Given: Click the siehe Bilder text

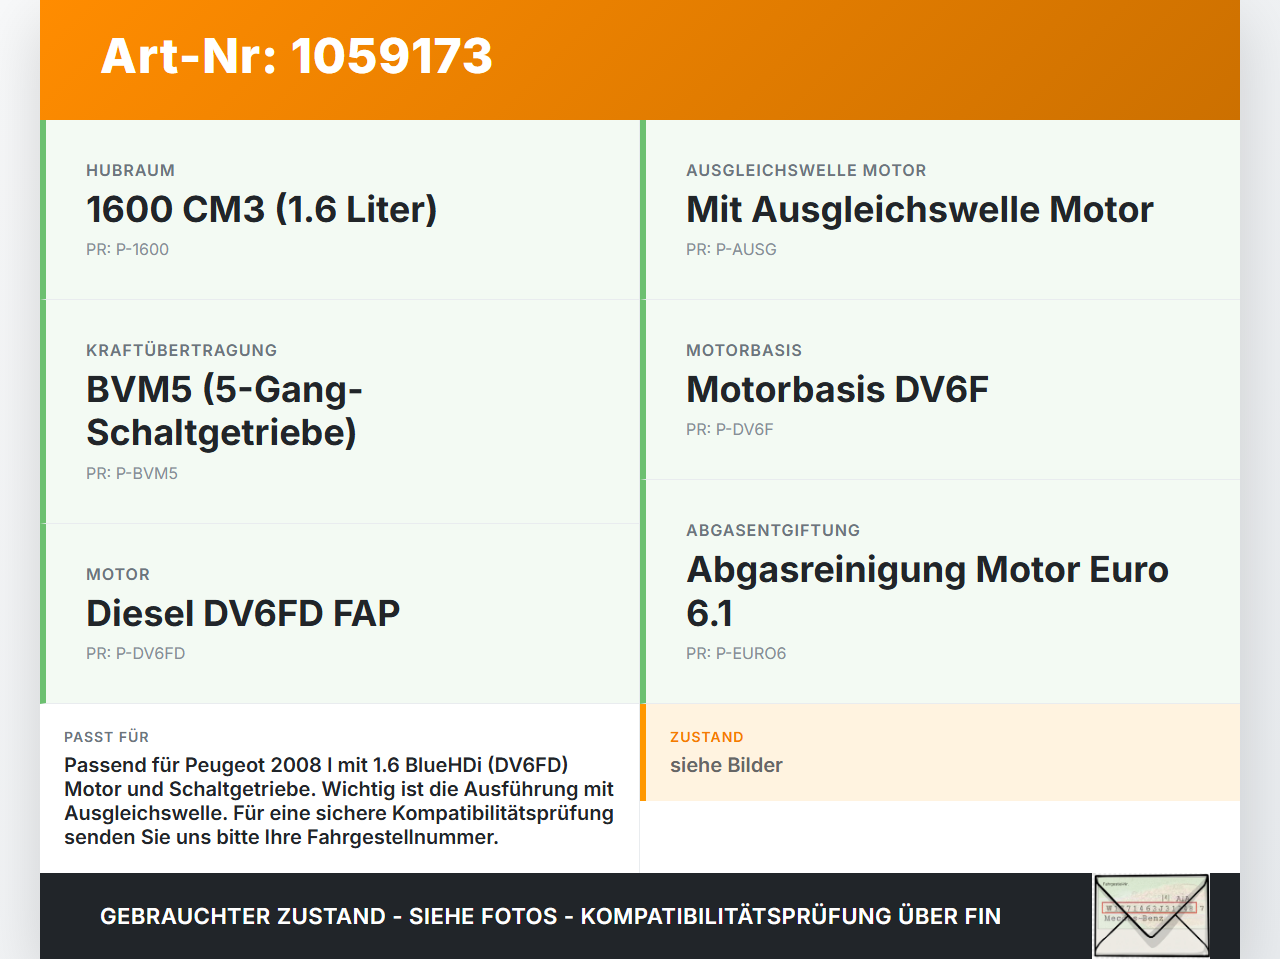Looking at the screenshot, I should [x=726, y=765].
